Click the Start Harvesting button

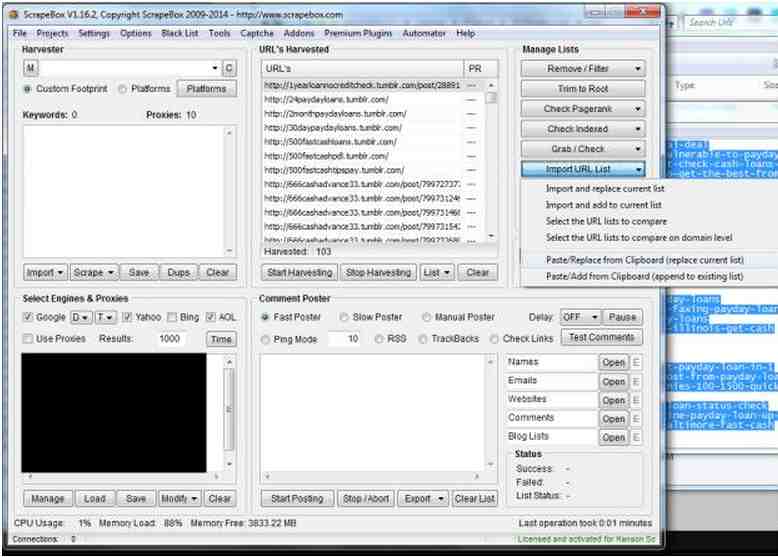pyautogui.click(x=299, y=272)
